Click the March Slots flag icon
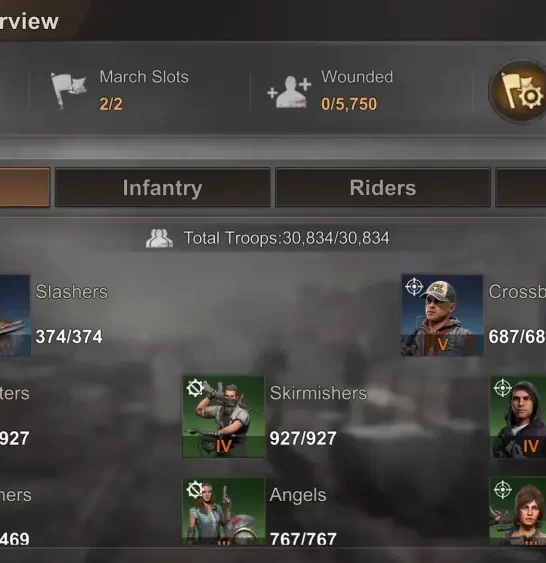This screenshot has width=546, height=563. point(68,90)
